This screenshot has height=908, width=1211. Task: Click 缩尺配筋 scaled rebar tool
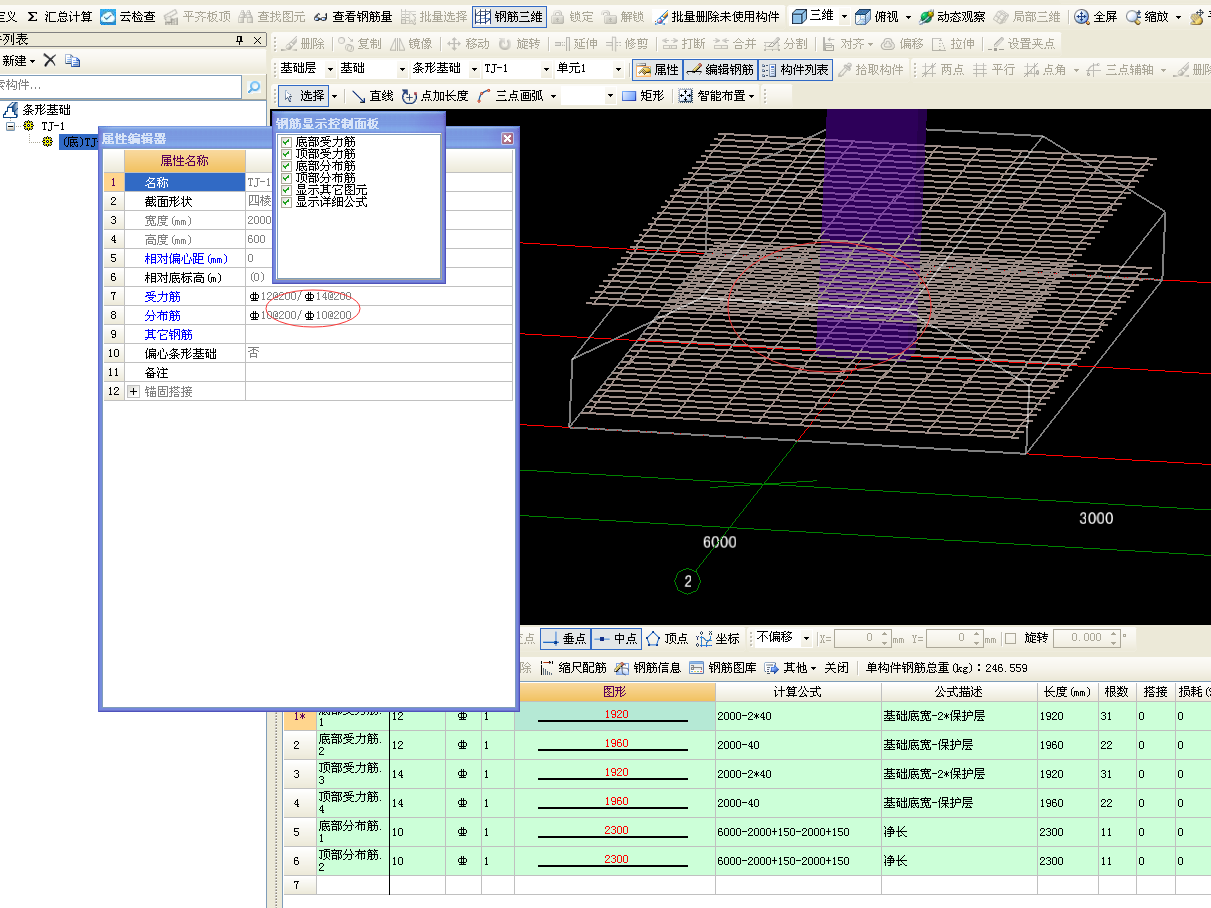coord(573,668)
